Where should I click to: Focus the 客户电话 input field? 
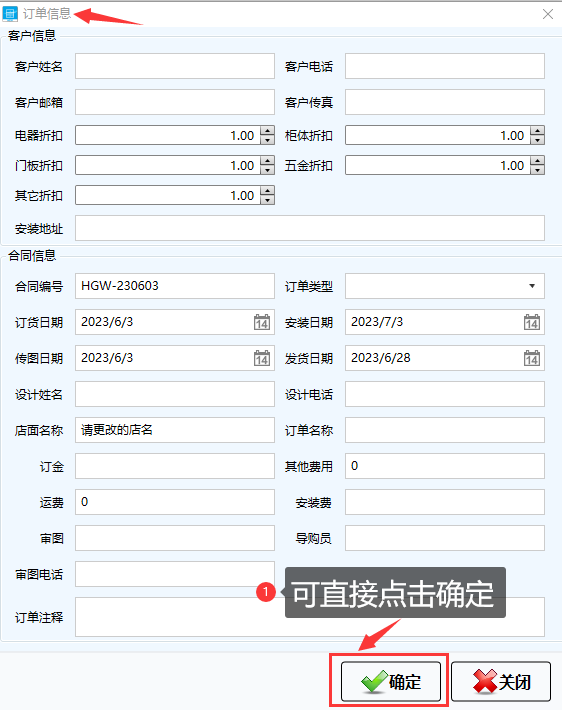[x=445, y=66]
